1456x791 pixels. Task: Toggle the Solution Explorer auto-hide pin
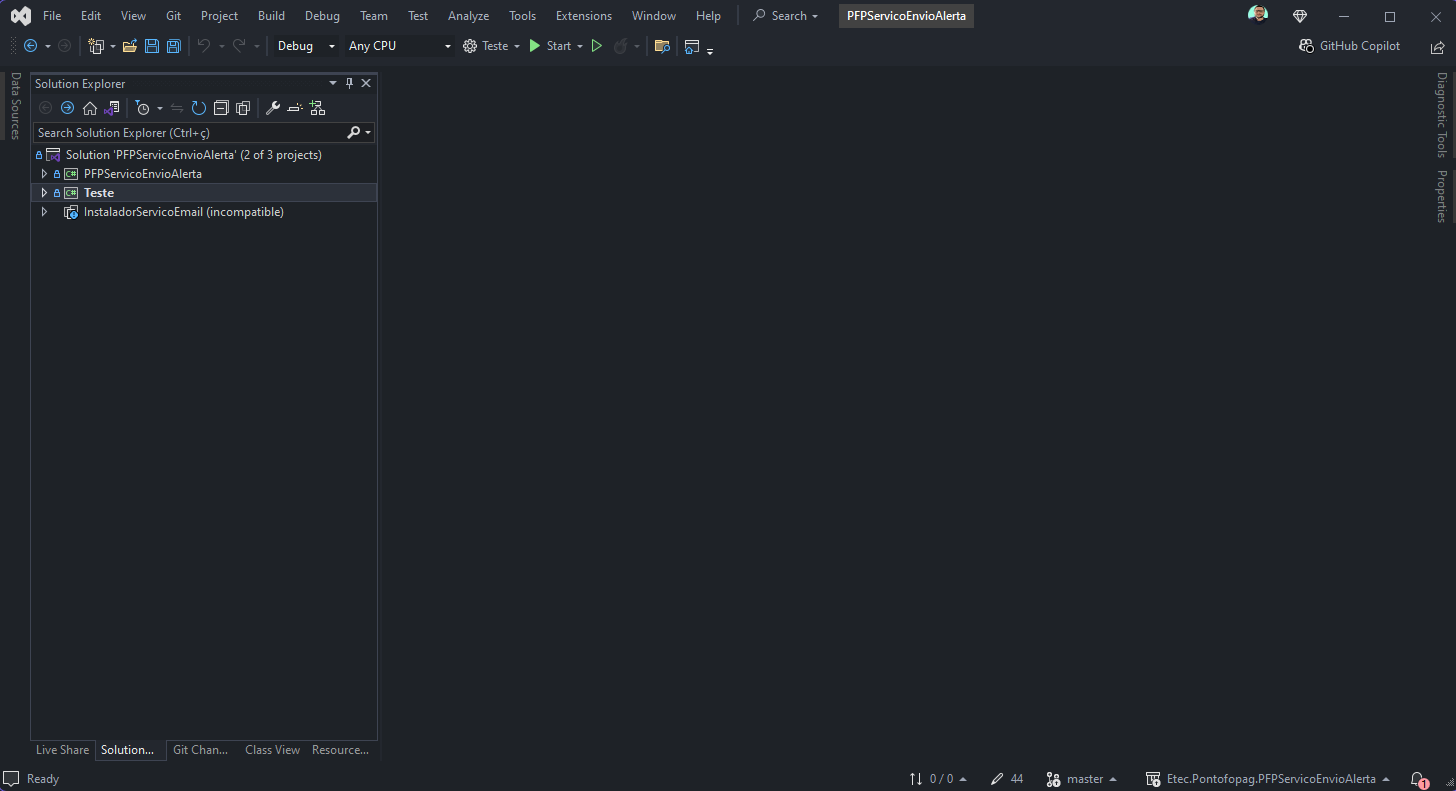350,84
